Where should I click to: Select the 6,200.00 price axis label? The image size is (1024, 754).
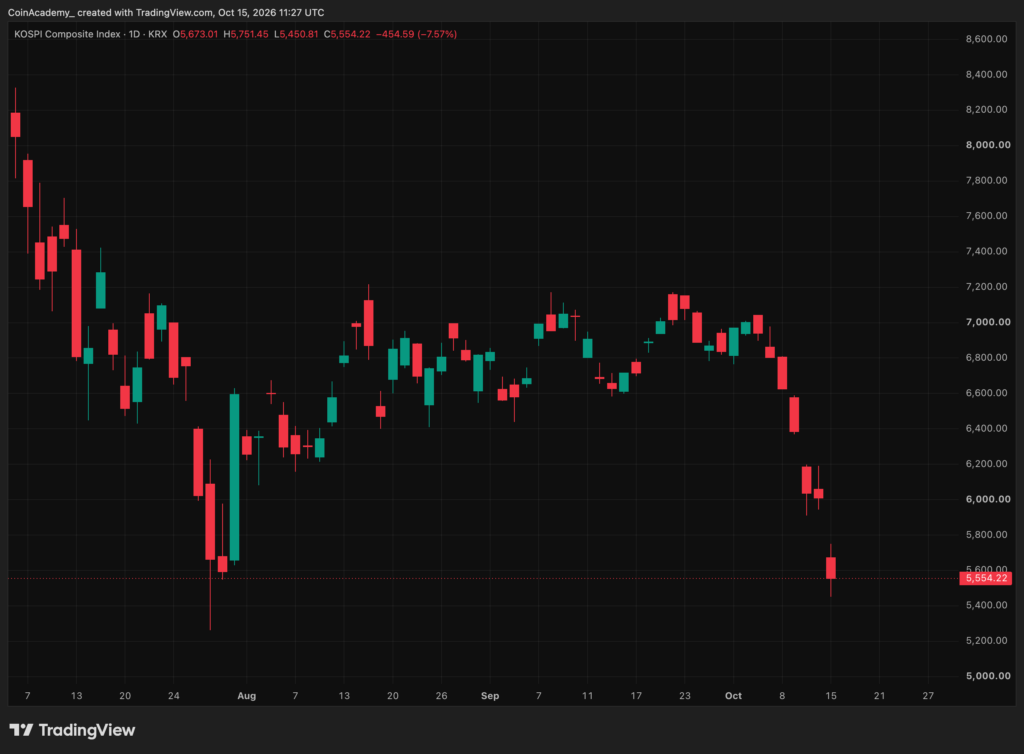986,463
